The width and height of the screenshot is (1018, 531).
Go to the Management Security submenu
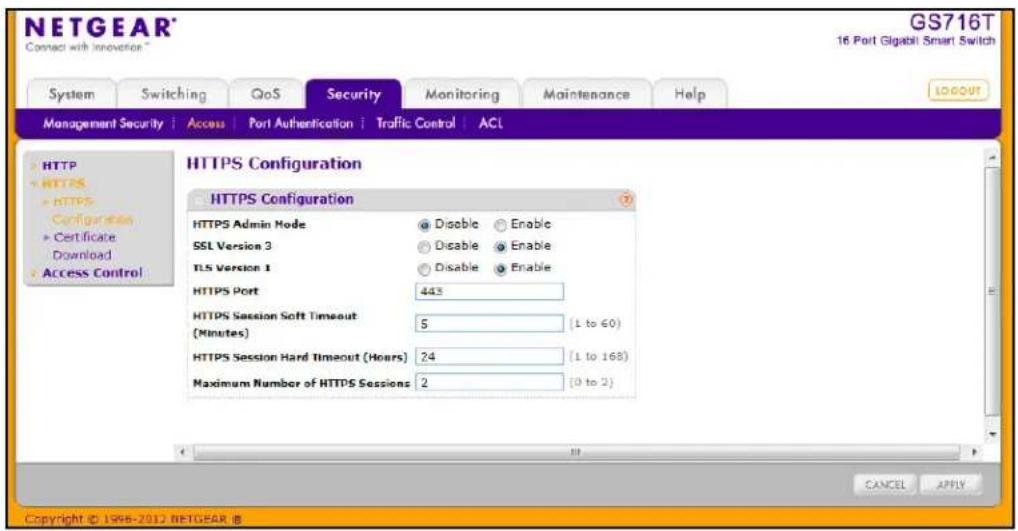pyautogui.click(x=103, y=123)
